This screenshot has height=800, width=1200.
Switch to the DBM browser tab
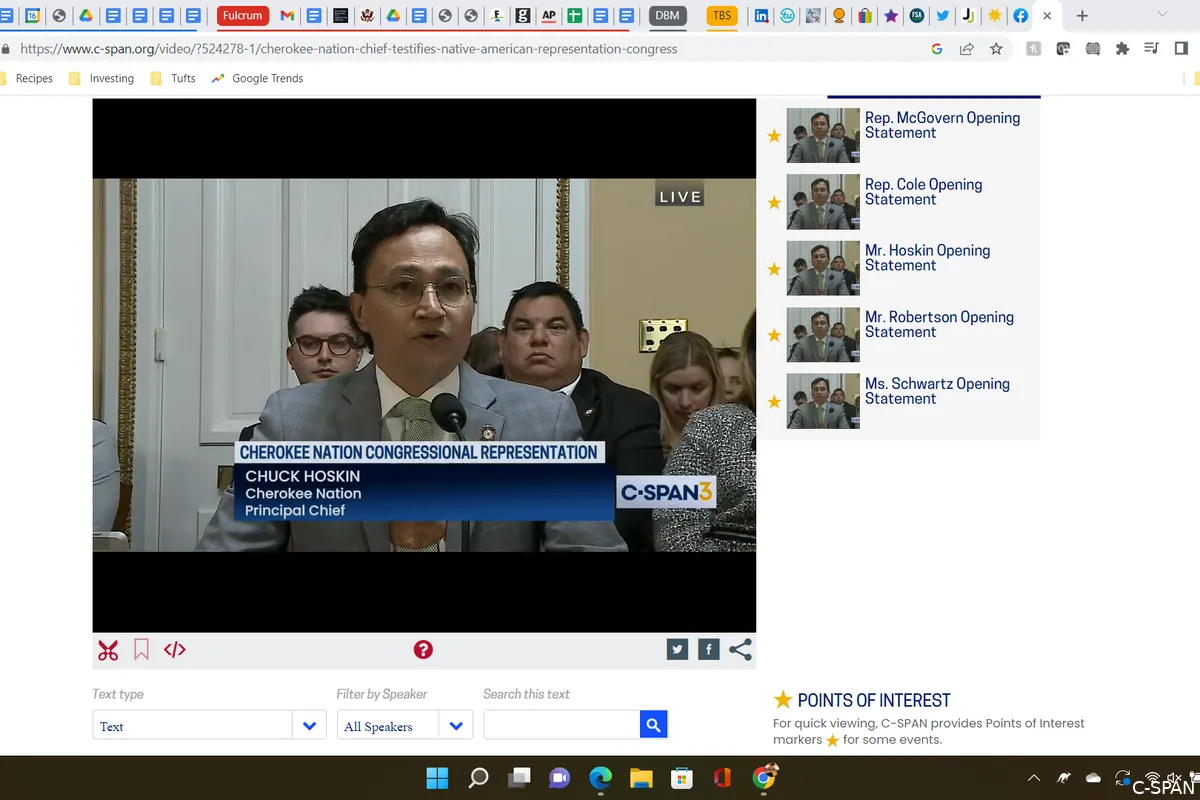point(667,15)
